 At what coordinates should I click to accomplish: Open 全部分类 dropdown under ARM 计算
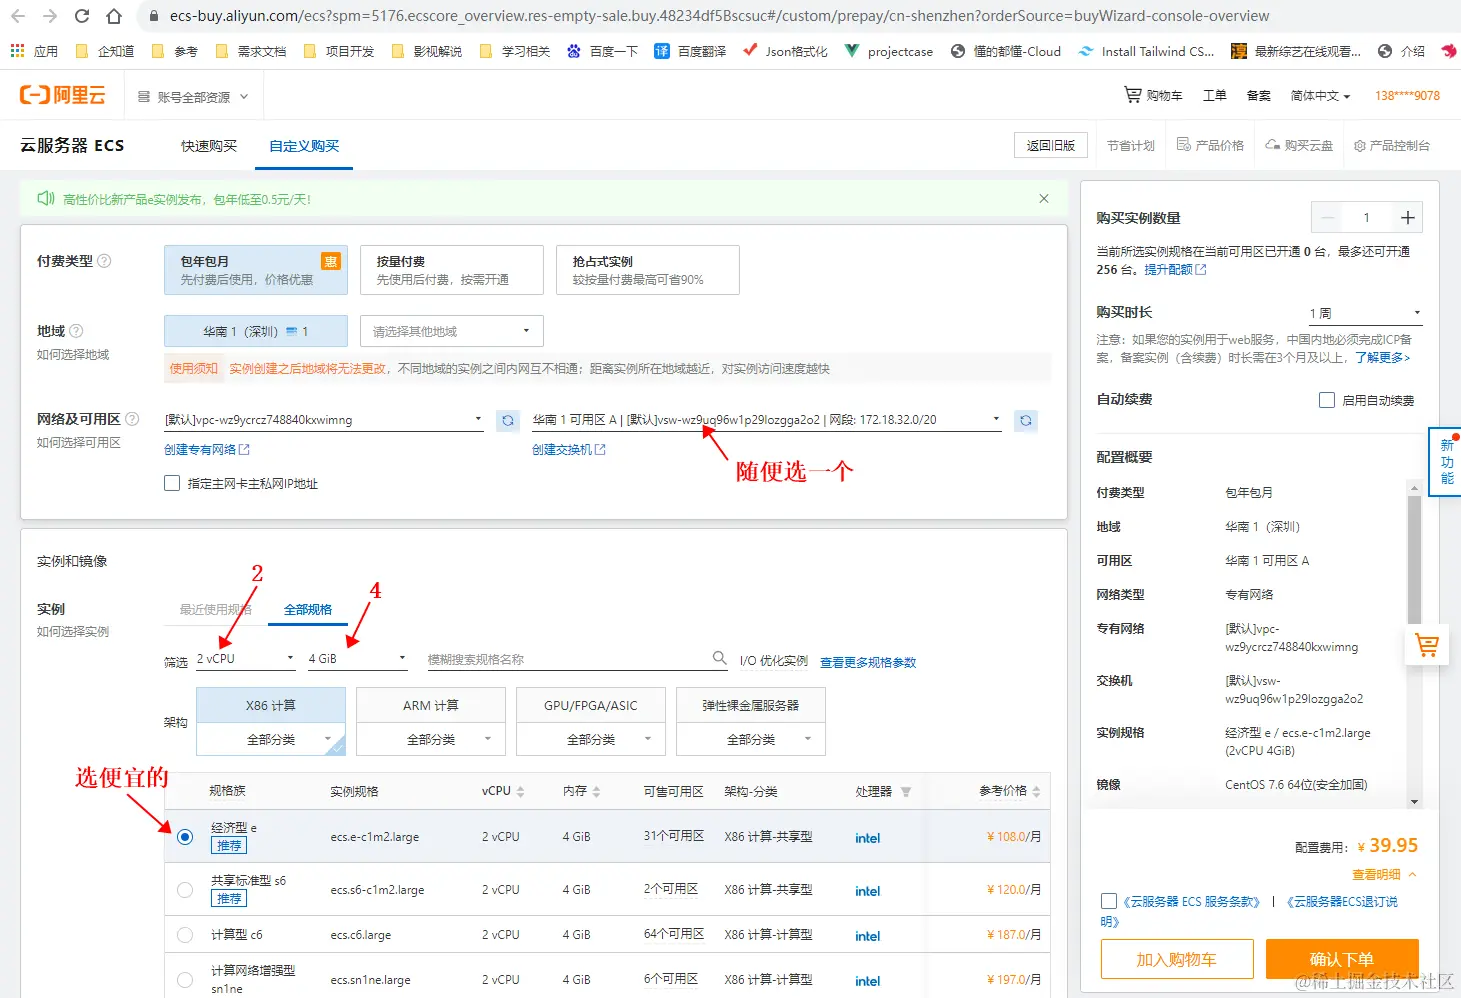[x=431, y=740]
